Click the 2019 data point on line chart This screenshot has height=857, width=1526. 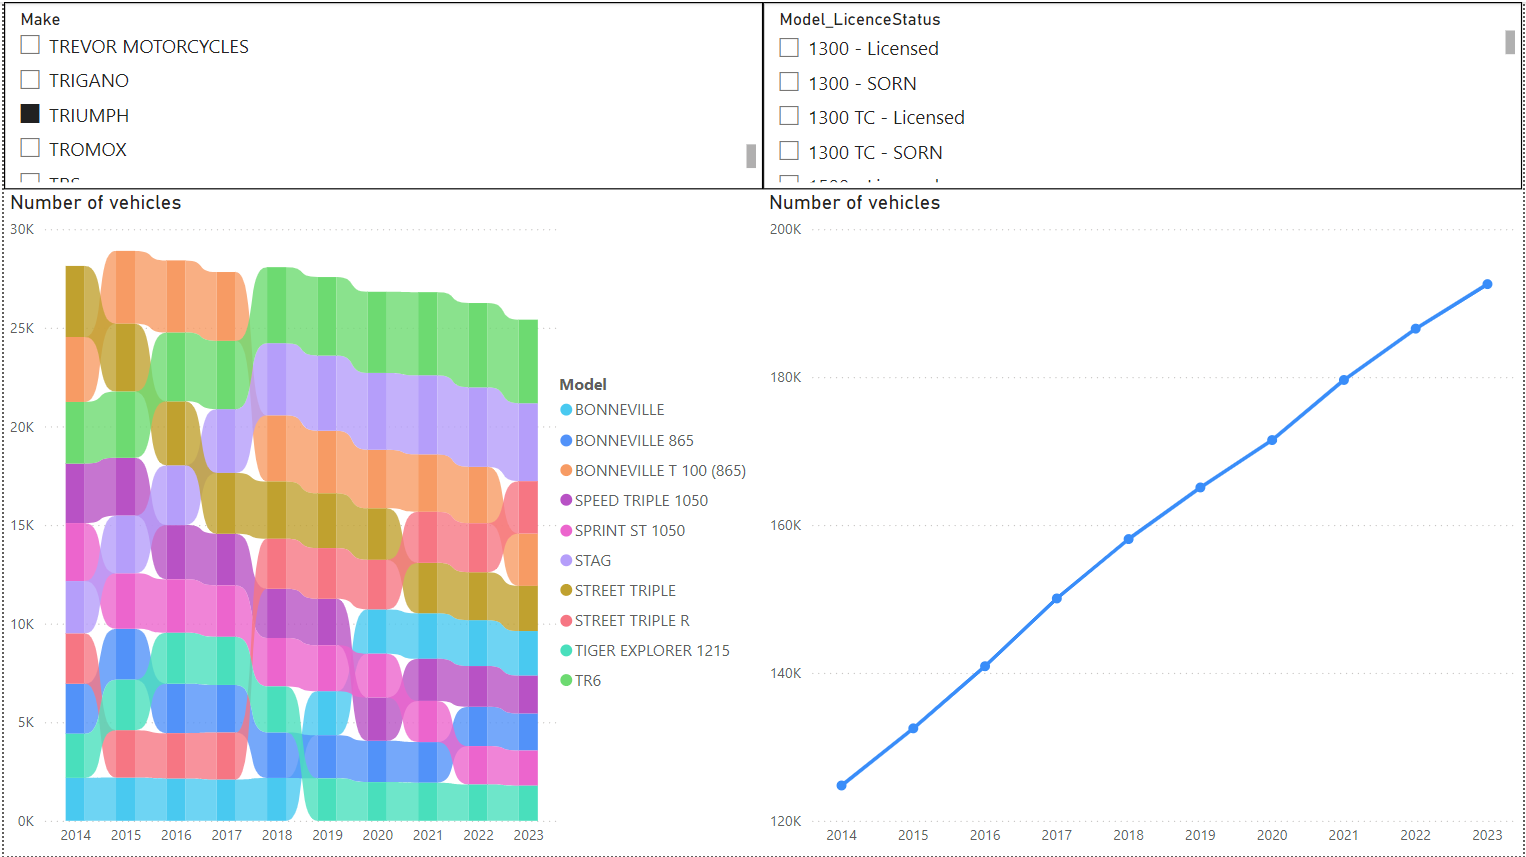[x=1200, y=488]
